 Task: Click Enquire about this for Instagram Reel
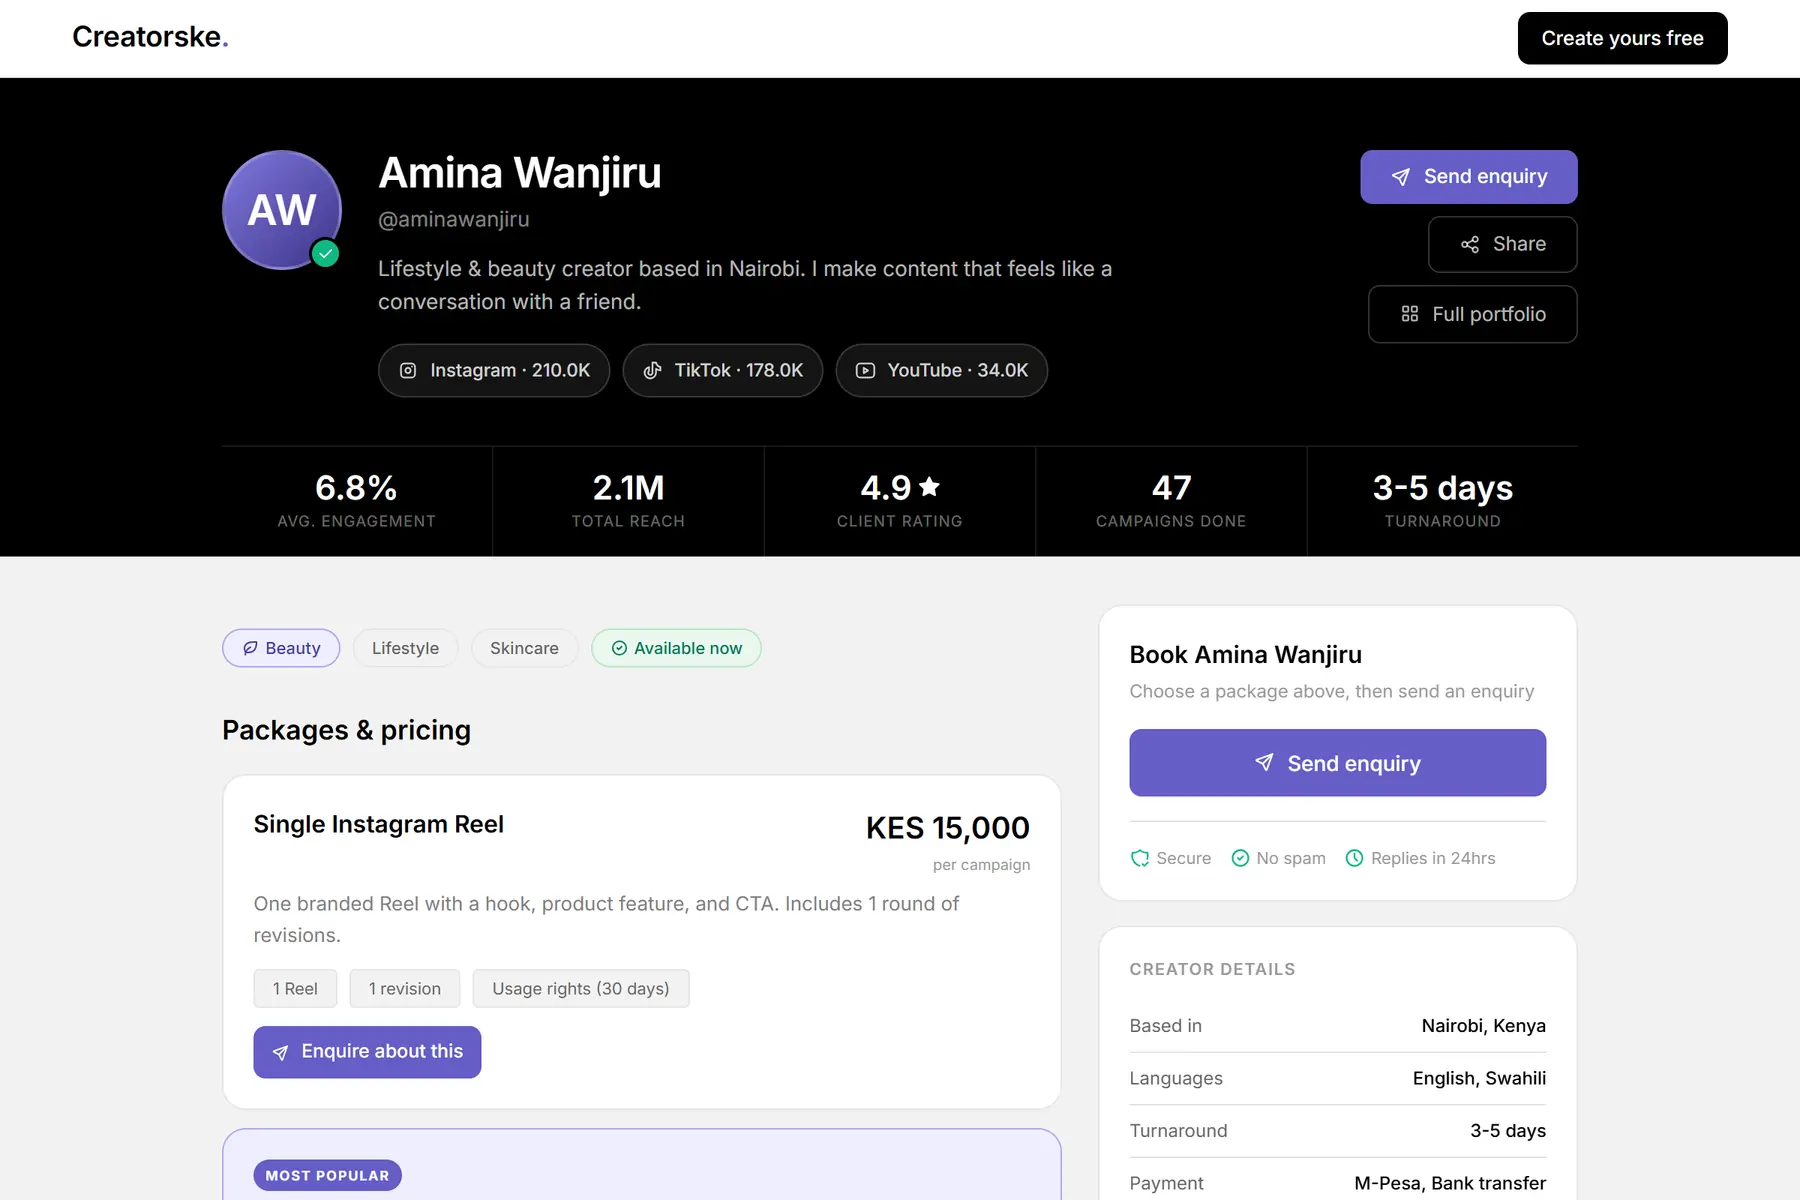367,1052
